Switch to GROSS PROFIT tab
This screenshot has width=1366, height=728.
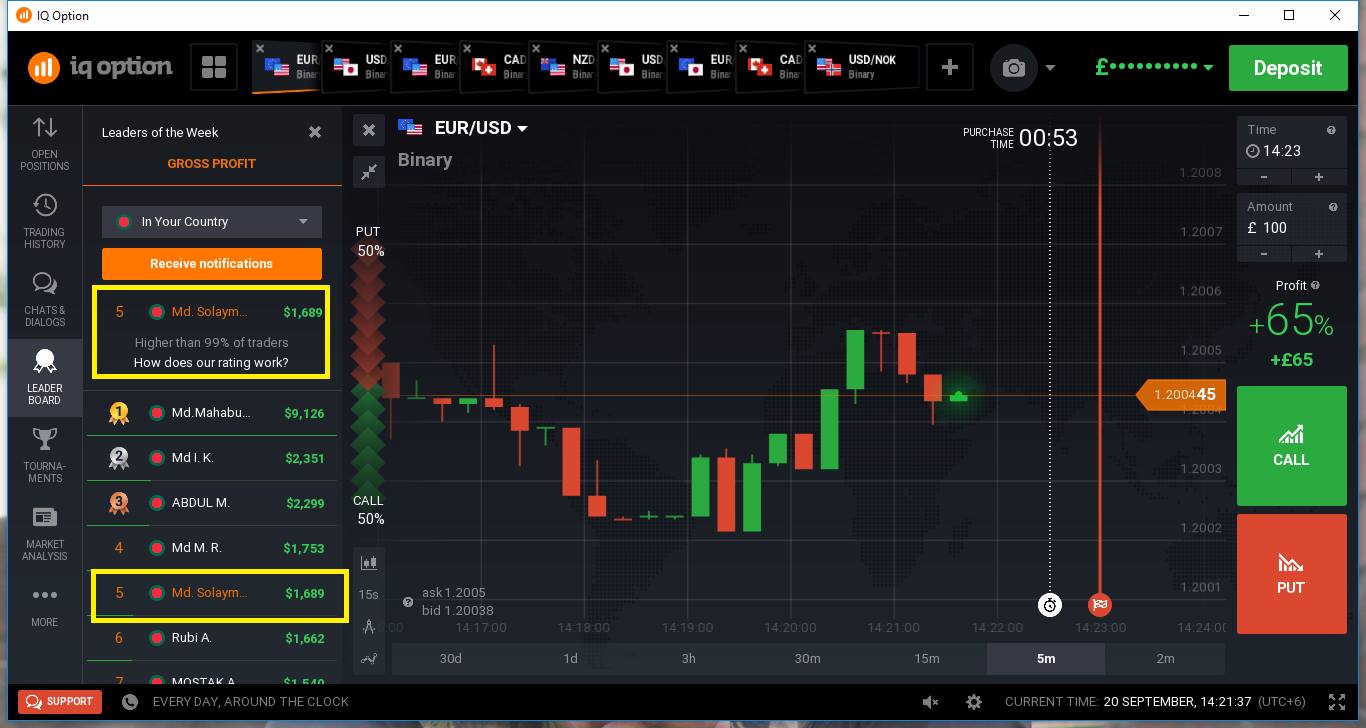pos(212,163)
